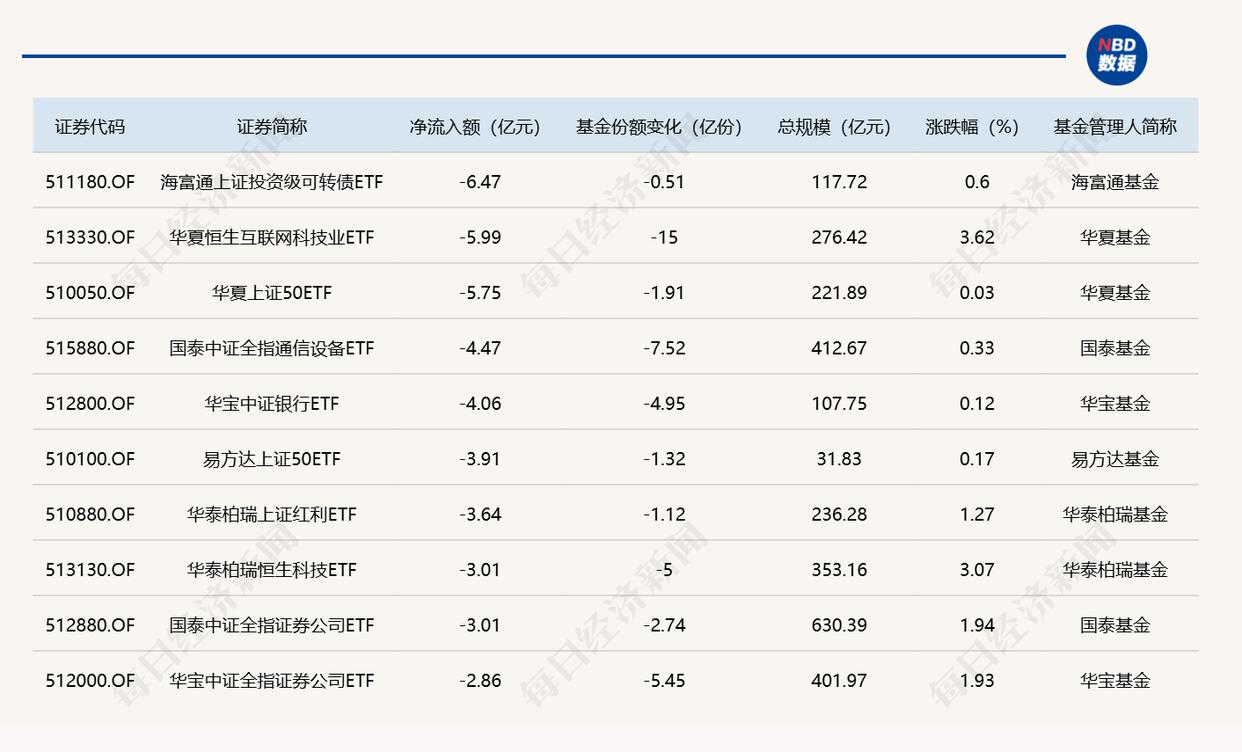Click manager 易方达基金
This screenshot has height=752, width=1242.
point(1115,459)
